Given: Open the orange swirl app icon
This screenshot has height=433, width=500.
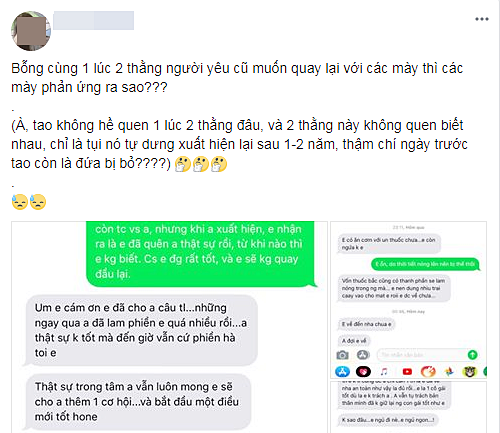Looking at the screenshot, I should tap(428, 371).
